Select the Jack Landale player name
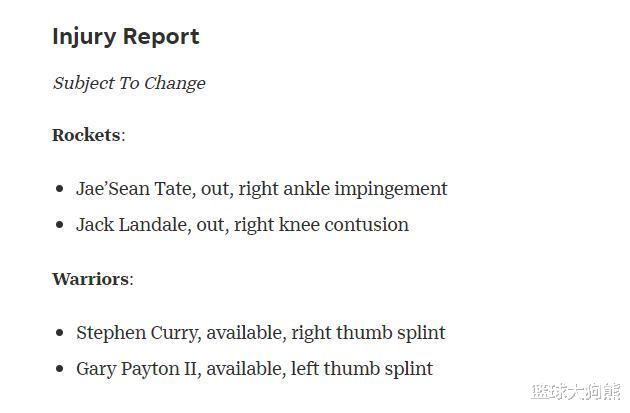The height and width of the screenshot is (413, 630). click(x=132, y=225)
